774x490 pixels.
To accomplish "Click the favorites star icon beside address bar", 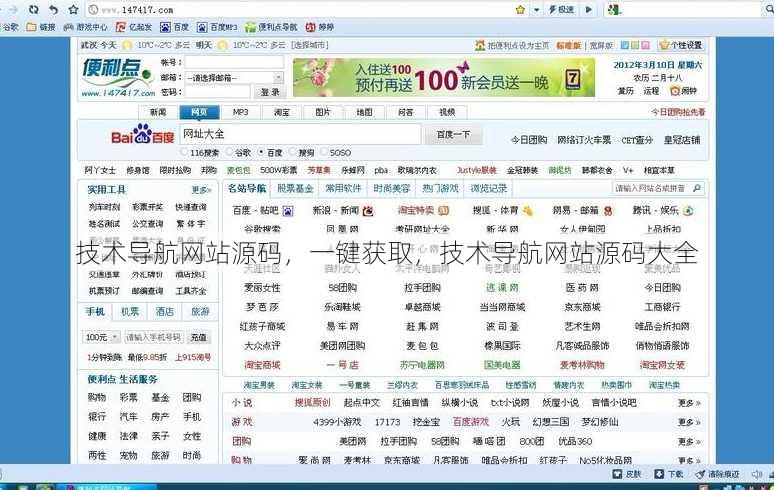I will click(x=74, y=9).
